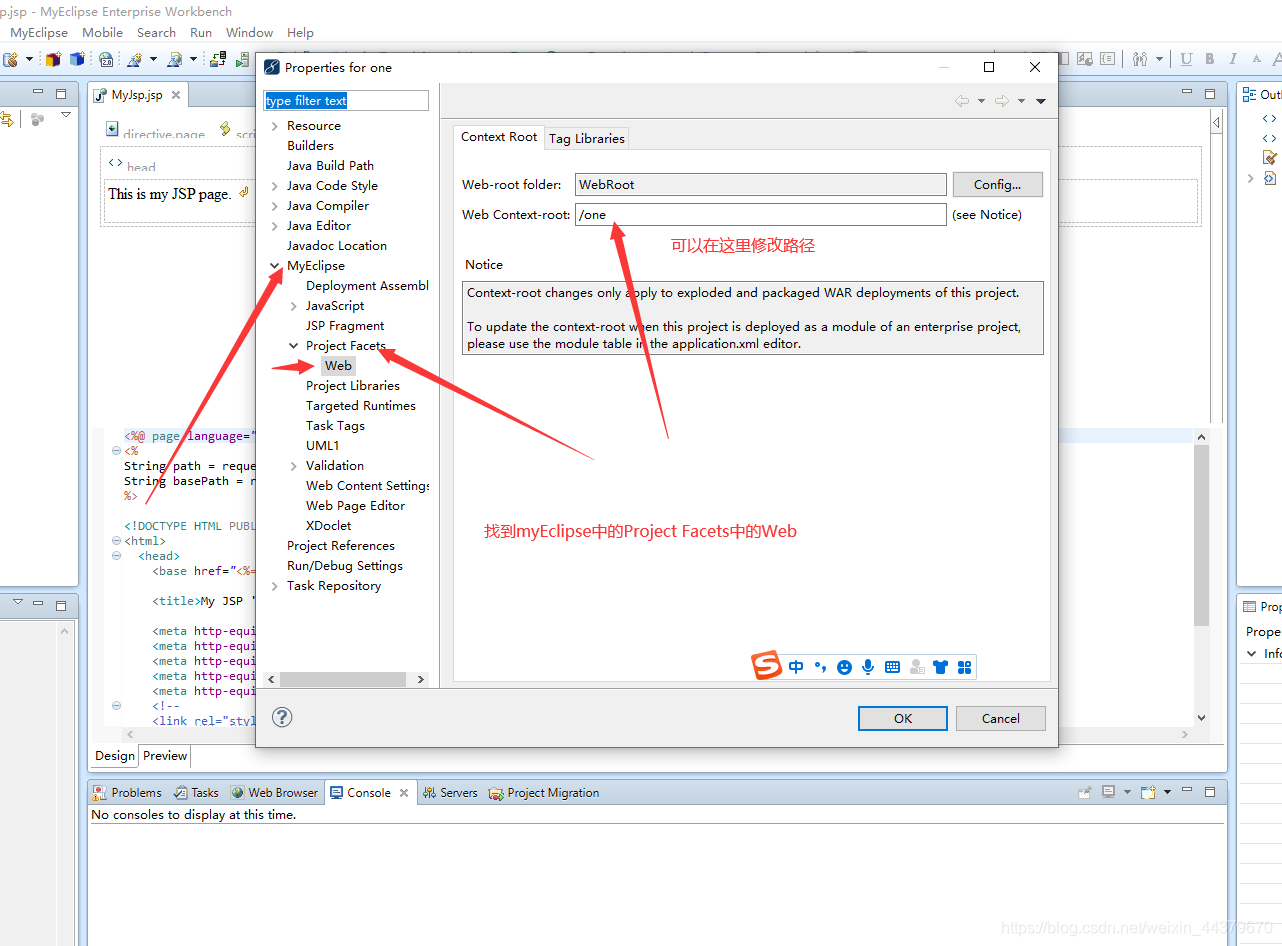Viewport: 1282px width, 946px height.
Task: Open the left panel view menu triangle
Action: pyautogui.click(x=66, y=115)
